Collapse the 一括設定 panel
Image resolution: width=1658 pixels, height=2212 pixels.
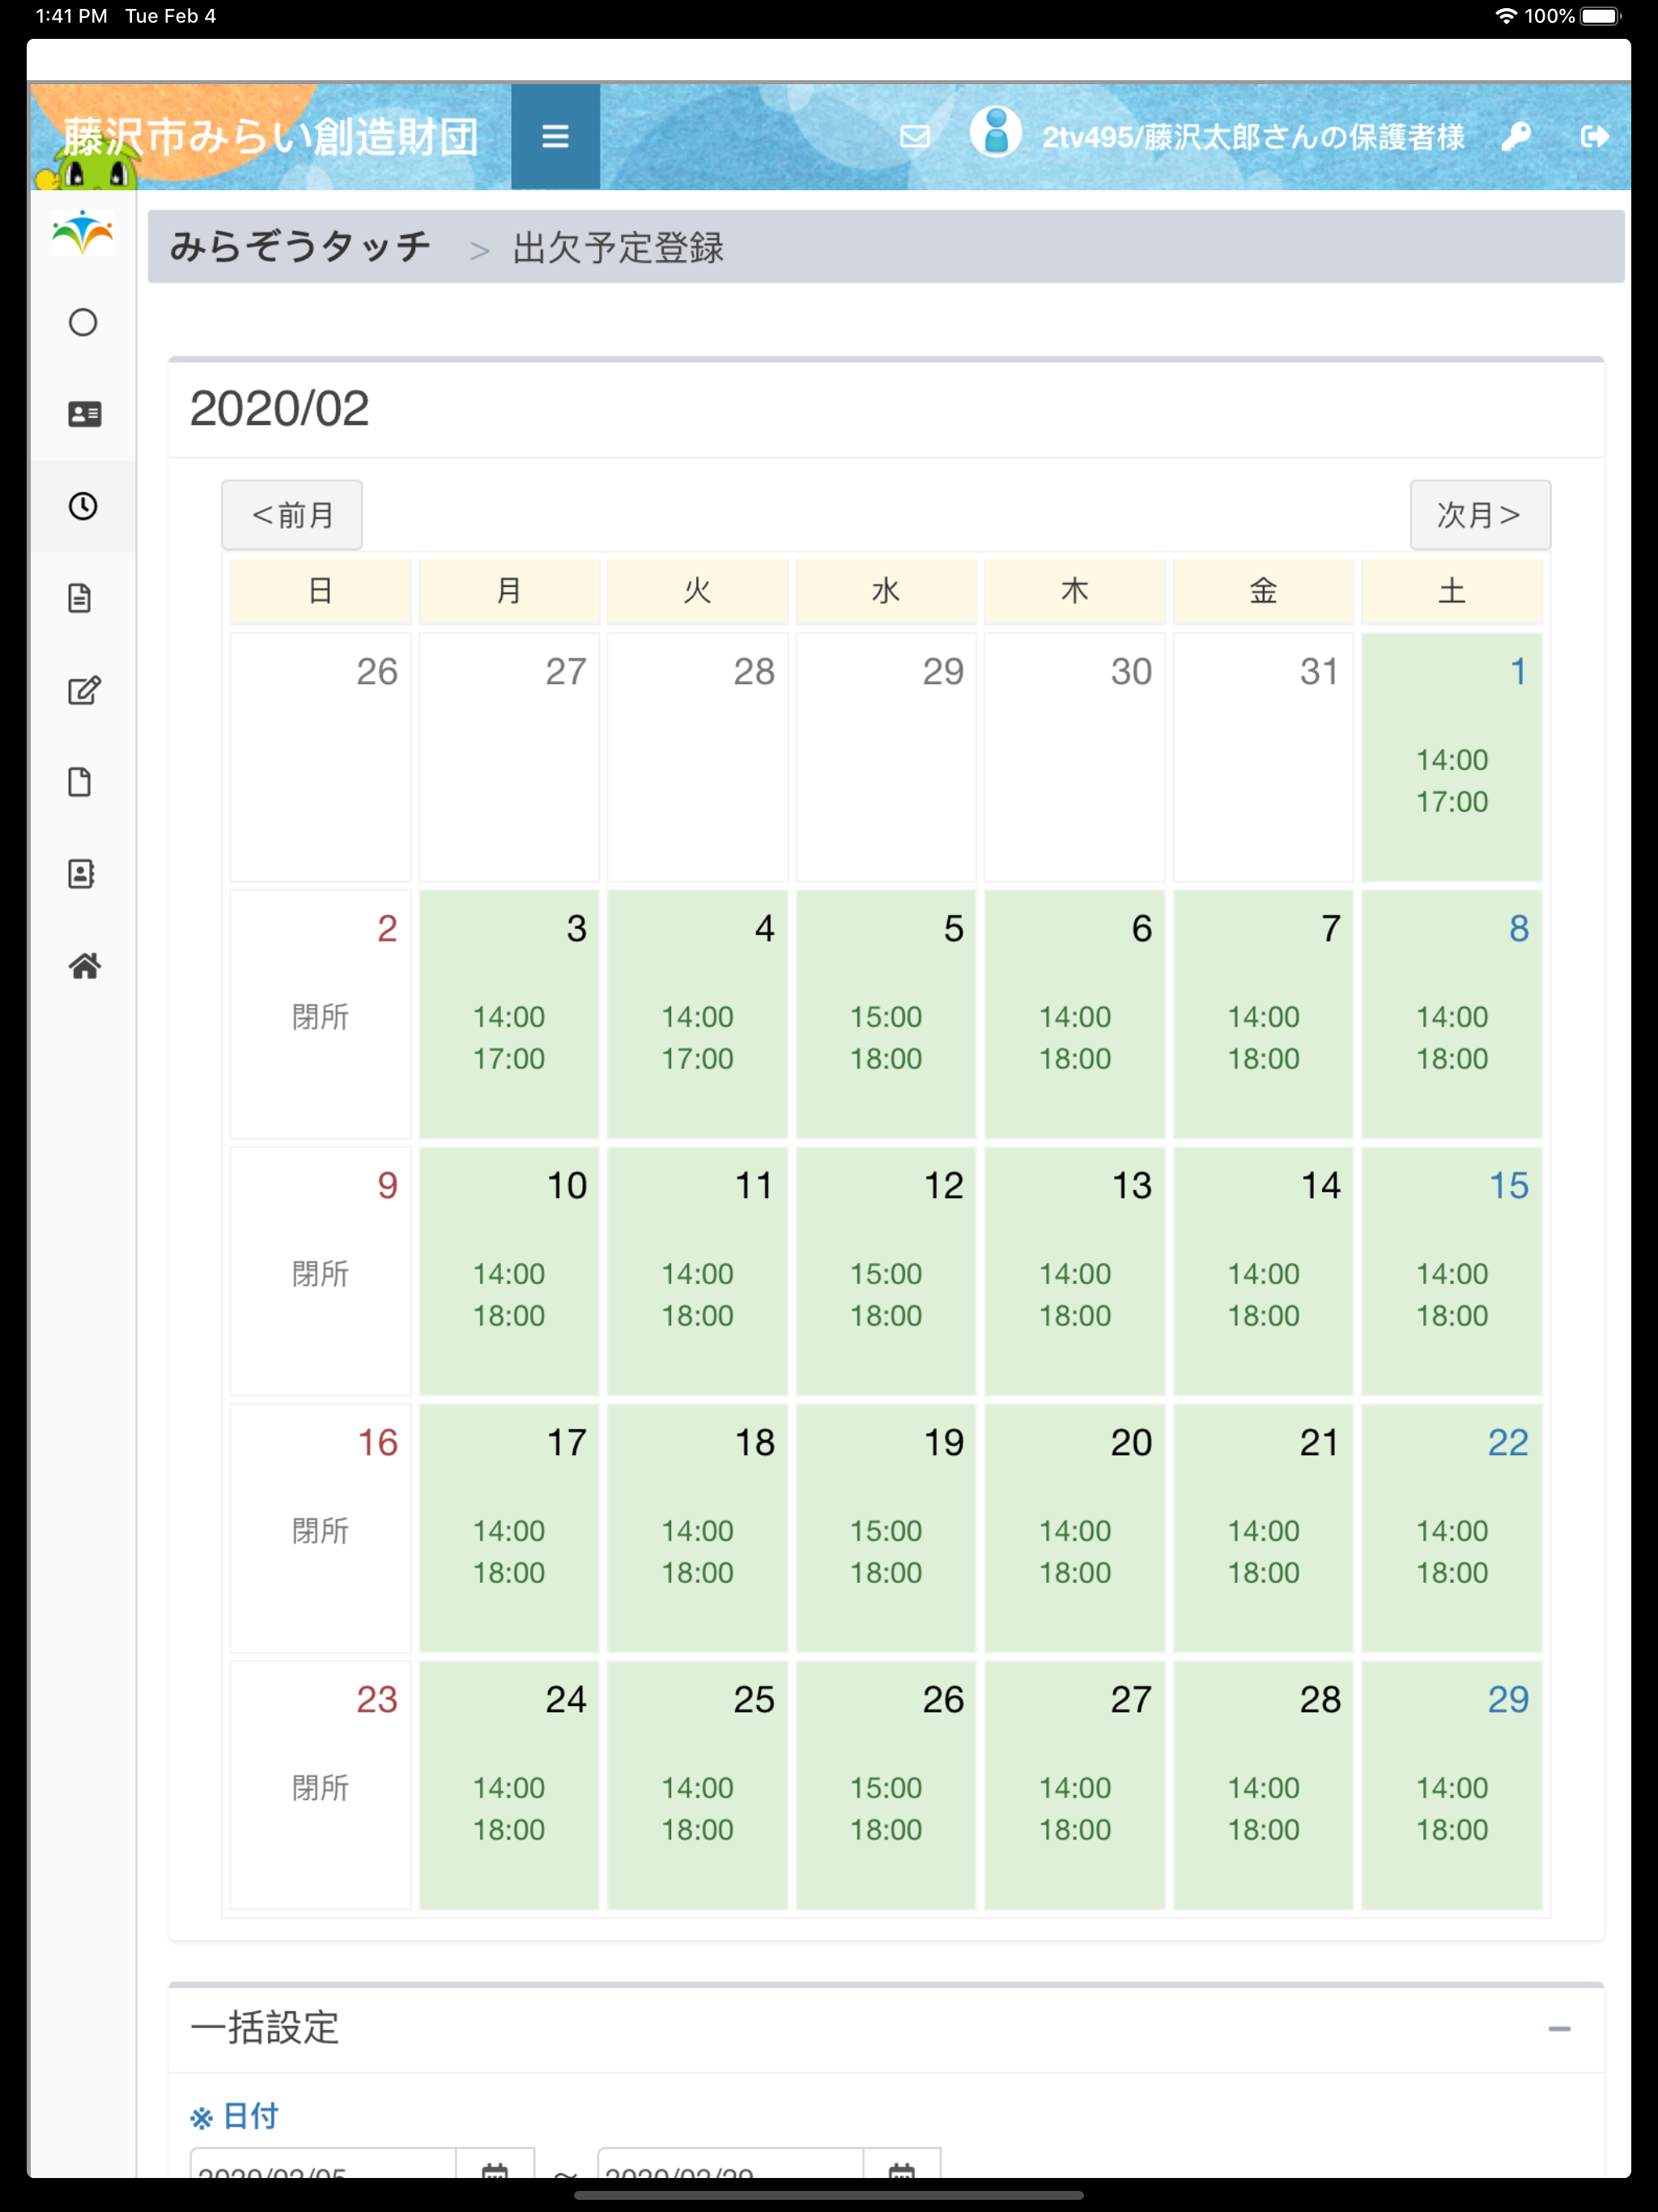pos(1559,2028)
